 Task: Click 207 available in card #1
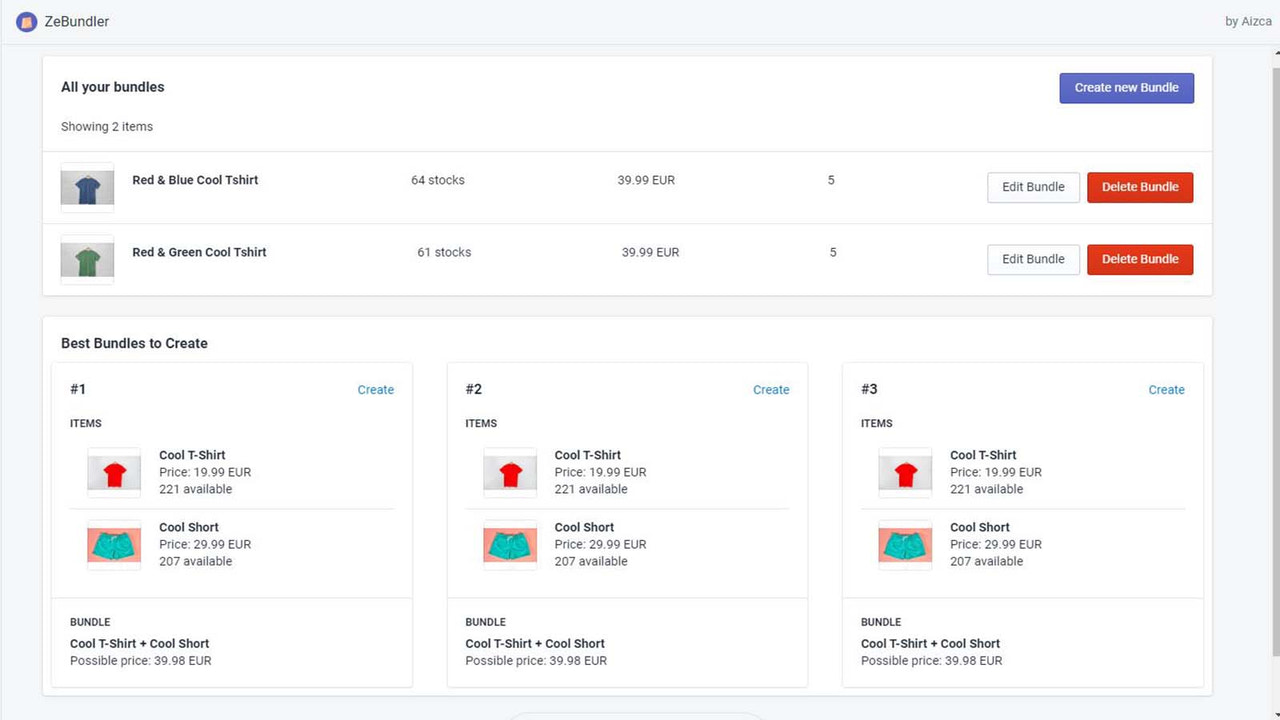[195, 561]
